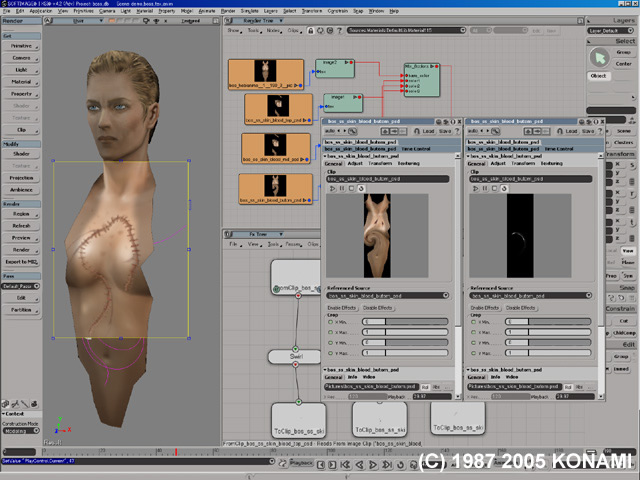Switch to Adjust tab in swirl-preview editor
This screenshot has height=480, width=640.
pos(355,164)
